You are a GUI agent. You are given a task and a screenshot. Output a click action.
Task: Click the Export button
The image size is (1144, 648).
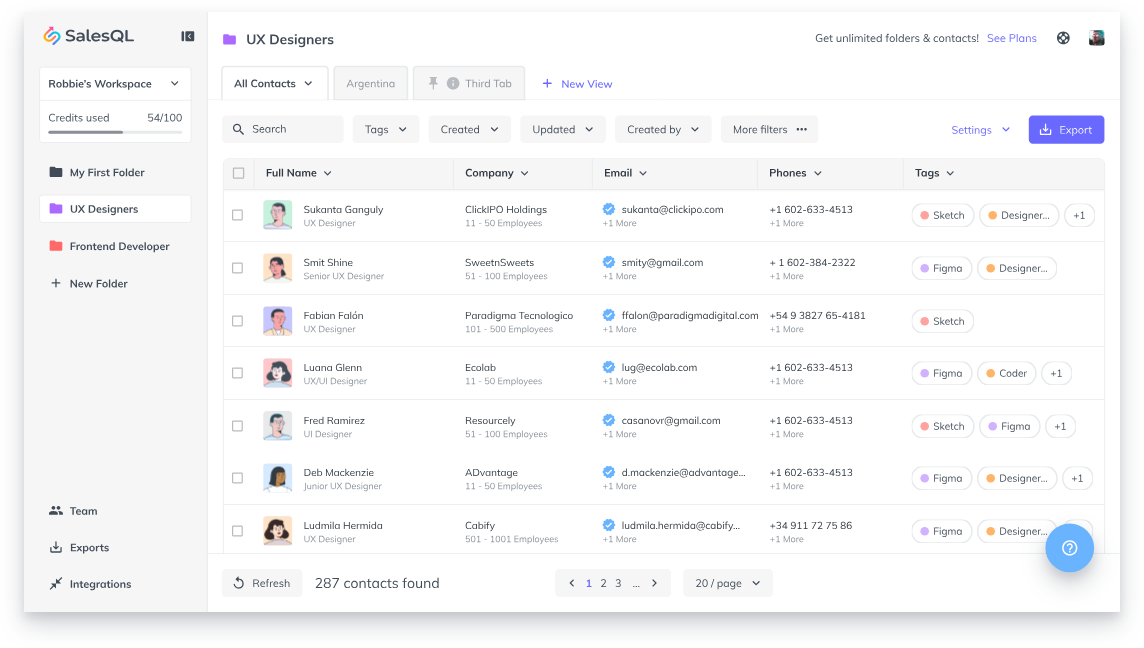tap(1066, 129)
